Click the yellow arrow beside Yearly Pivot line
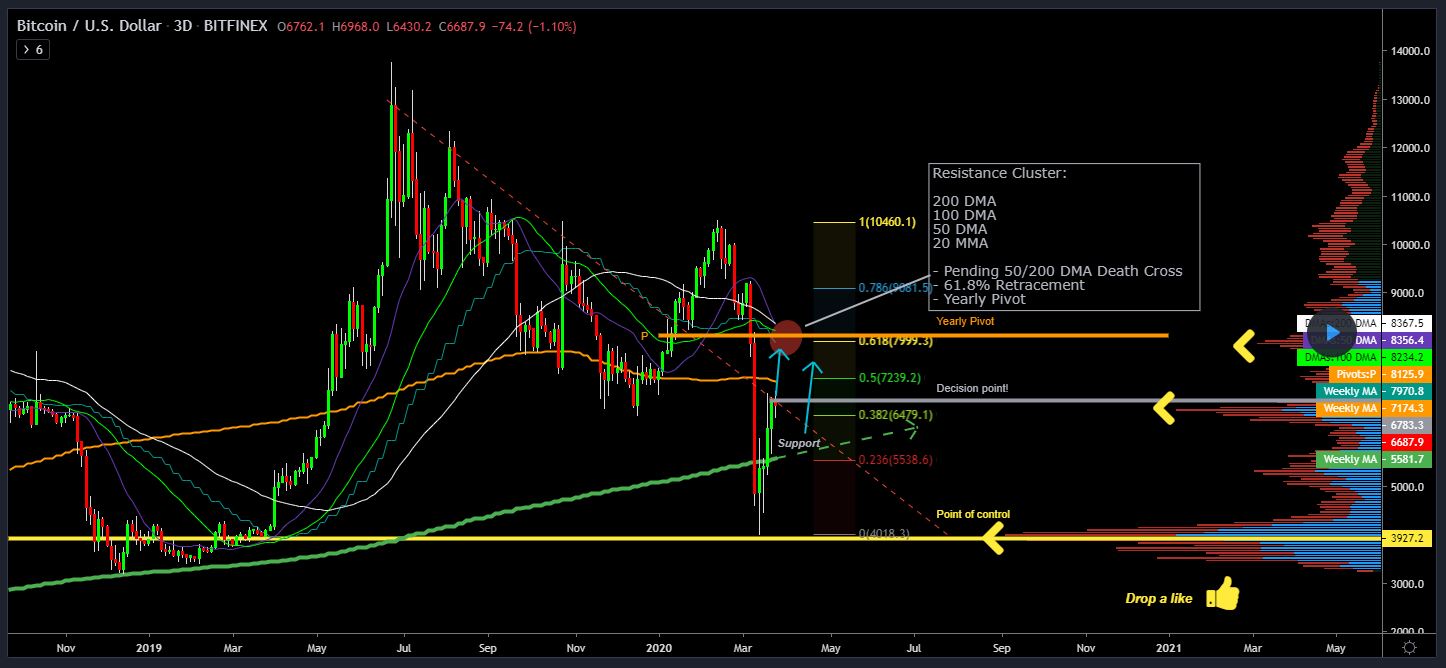The height and width of the screenshot is (668, 1446). pyautogui.click(x=1243, y=346)
